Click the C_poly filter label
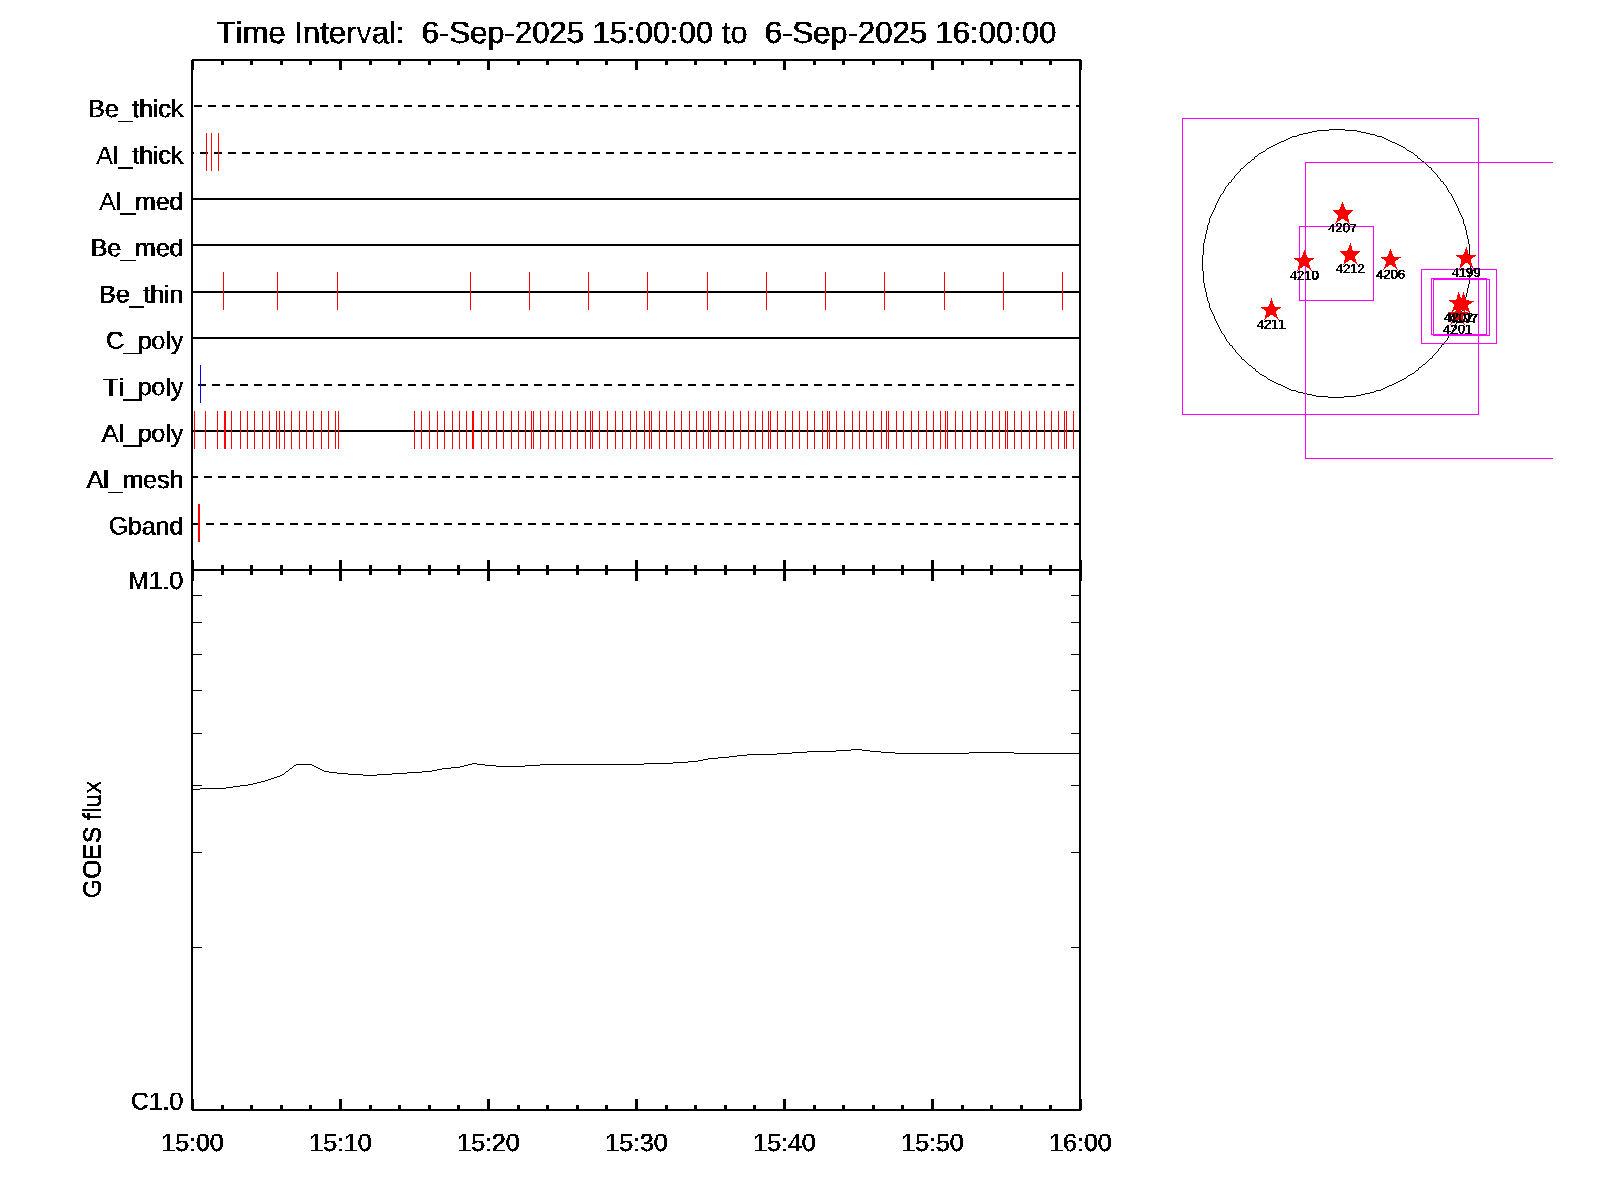The height and width of the screenshot is (1200, 1600). [144, 342]
